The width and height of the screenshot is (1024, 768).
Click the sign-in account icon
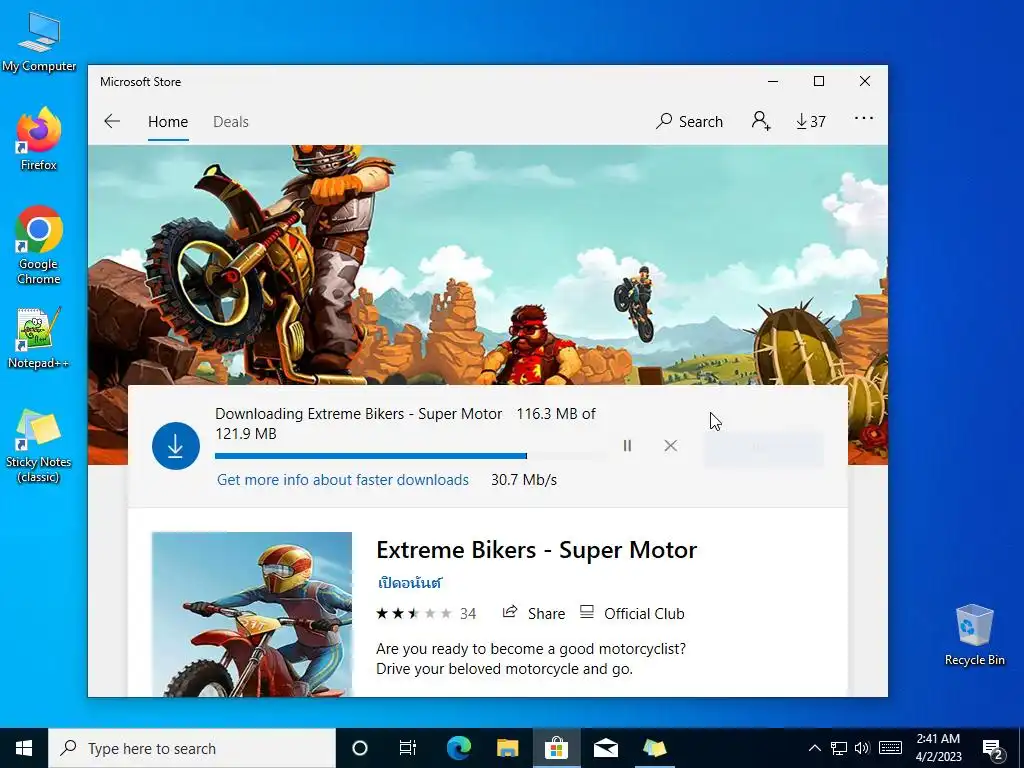[x=761, y=121]
